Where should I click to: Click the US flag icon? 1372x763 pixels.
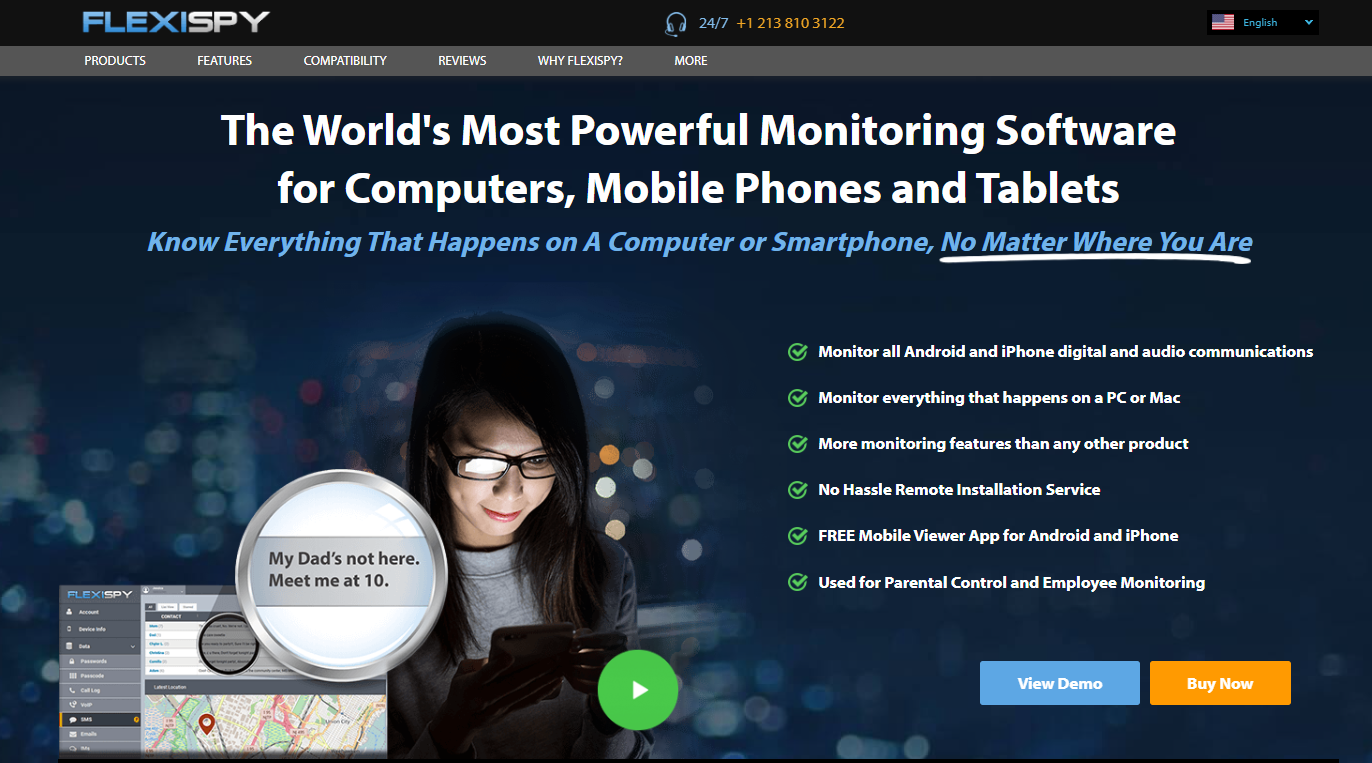click(x=1222, y=22)
